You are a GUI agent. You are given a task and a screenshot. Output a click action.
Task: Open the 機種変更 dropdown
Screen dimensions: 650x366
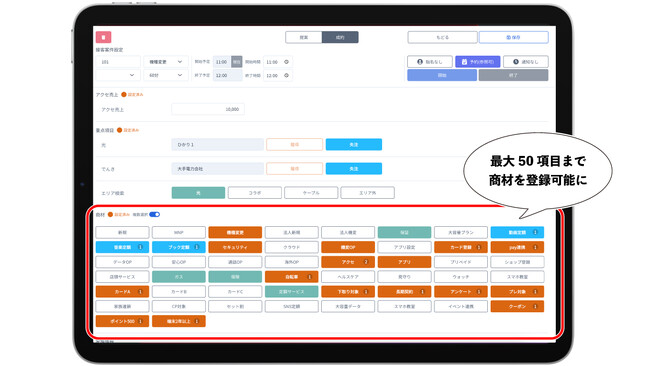[x=165, y=62]
